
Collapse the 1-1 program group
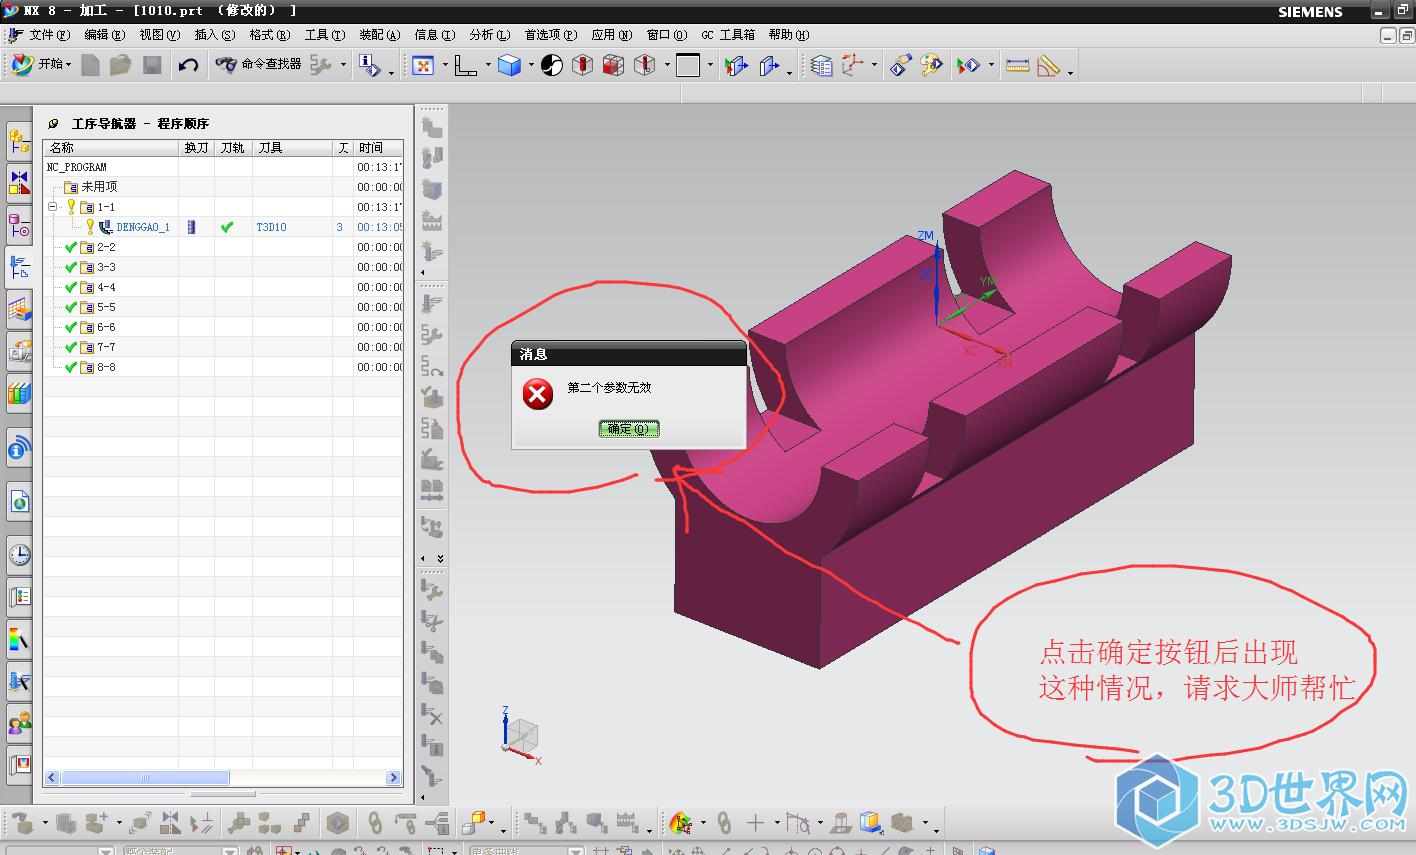tap(53, 207)
